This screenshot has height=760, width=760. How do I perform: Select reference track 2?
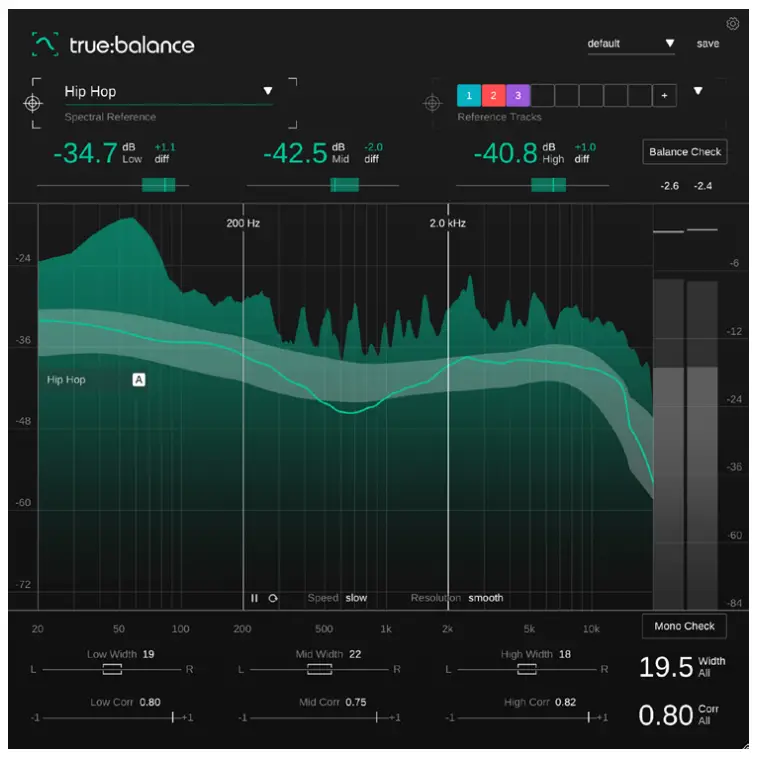pos(493,95)
